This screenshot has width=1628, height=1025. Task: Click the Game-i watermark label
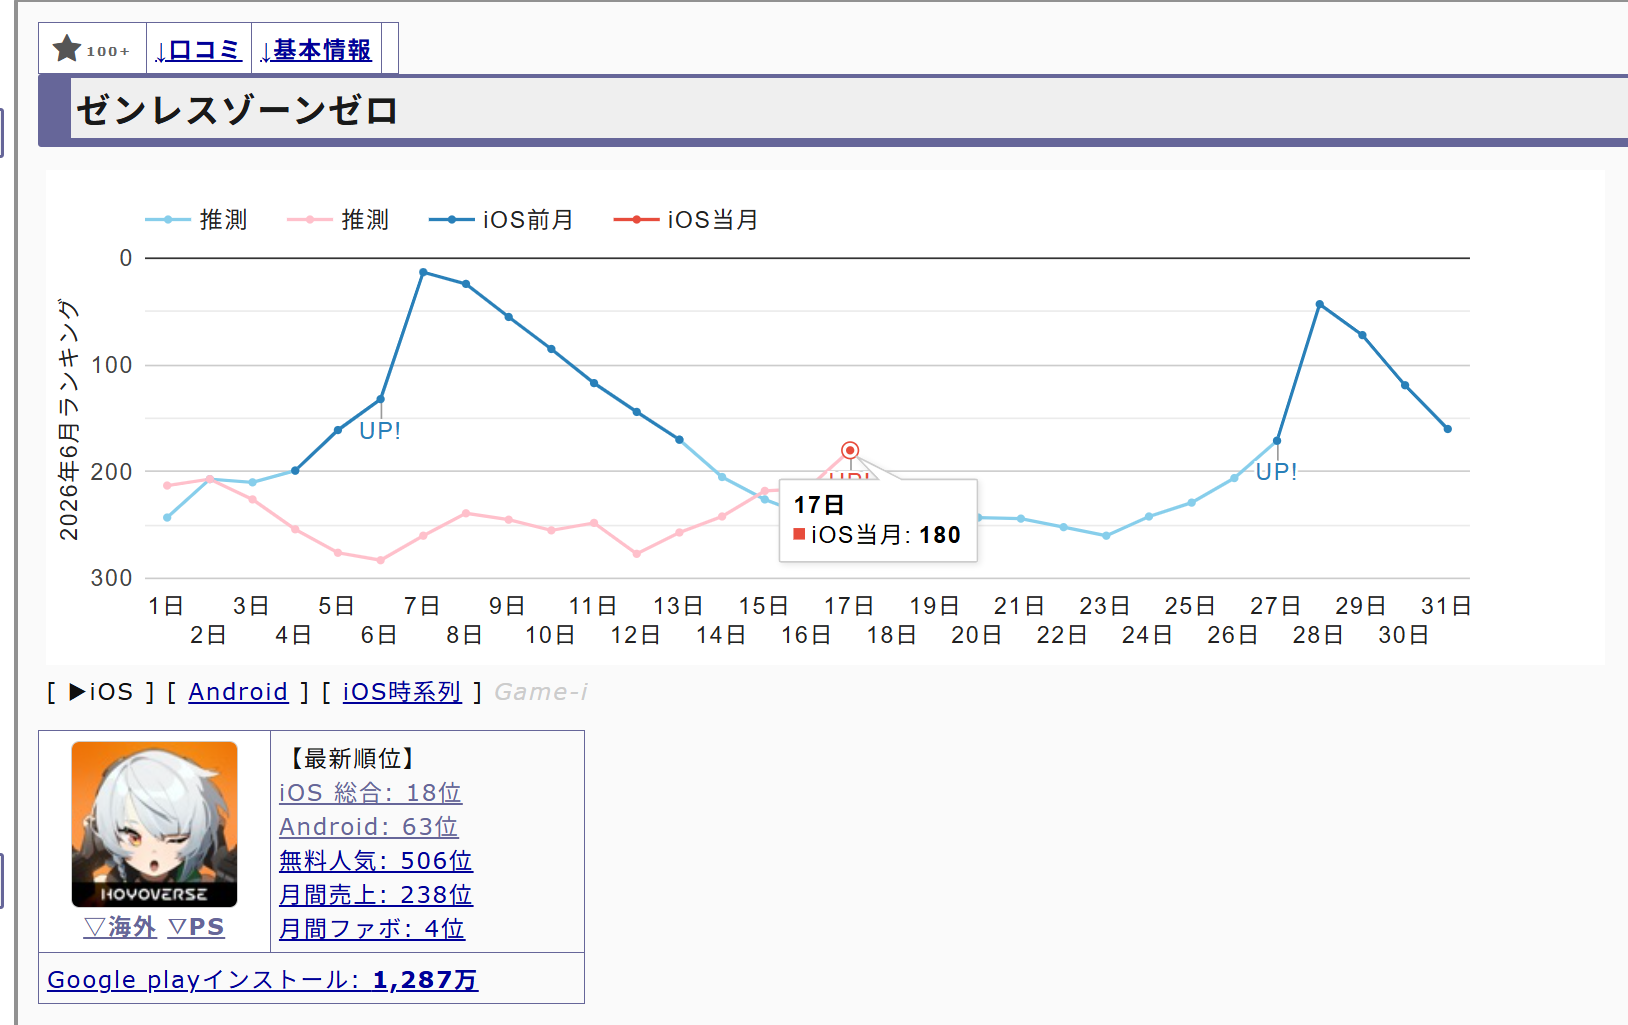point(541,692)
